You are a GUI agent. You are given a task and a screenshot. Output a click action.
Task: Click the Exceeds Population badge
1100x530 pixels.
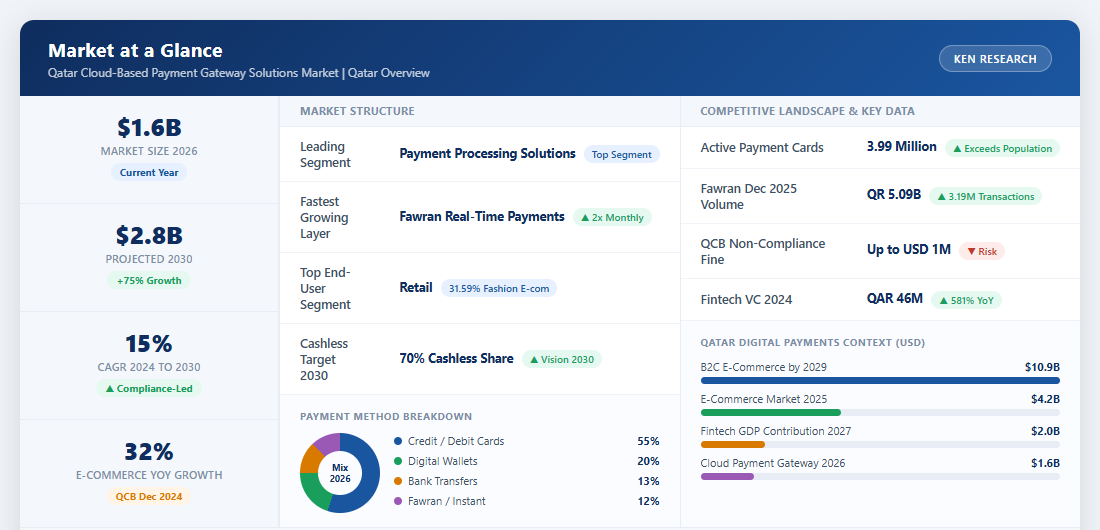[1002, 148]
